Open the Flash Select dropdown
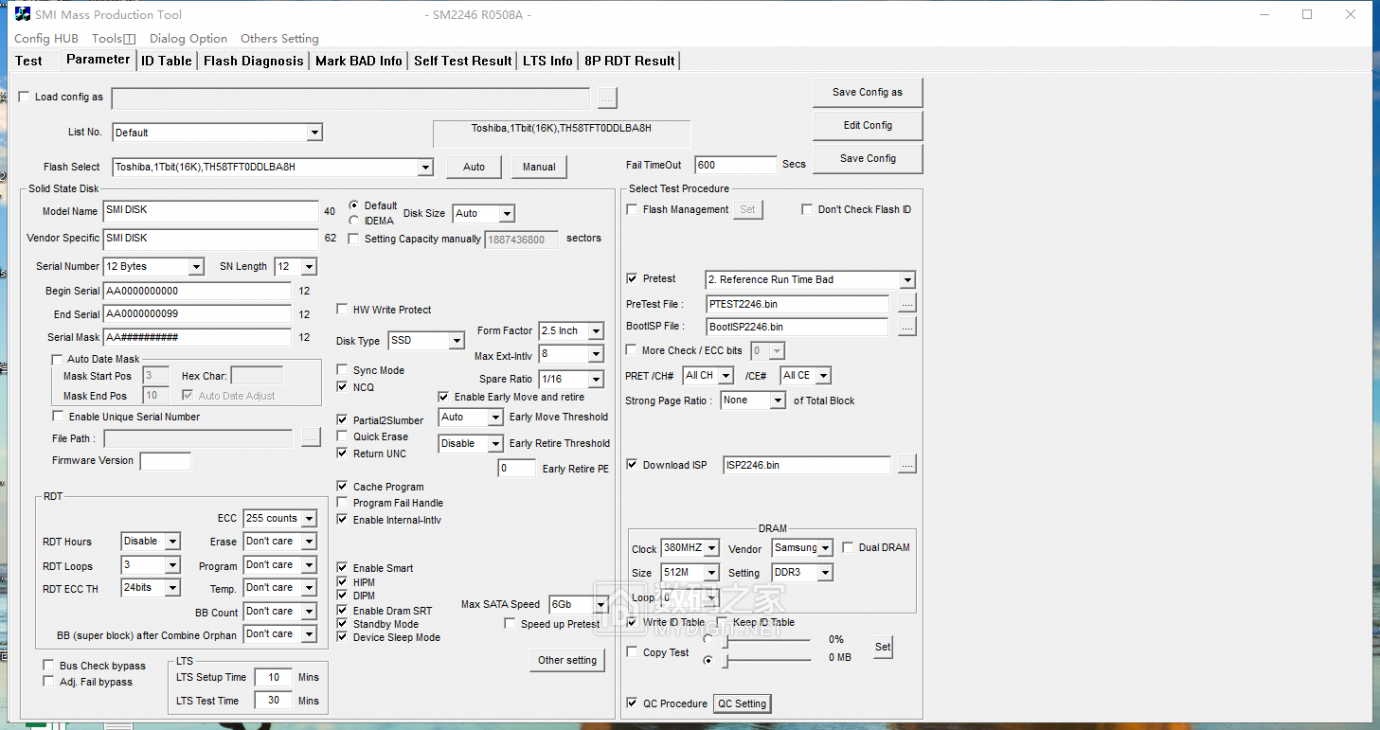This screenshot has width=1380, height=730. [425, 167]
